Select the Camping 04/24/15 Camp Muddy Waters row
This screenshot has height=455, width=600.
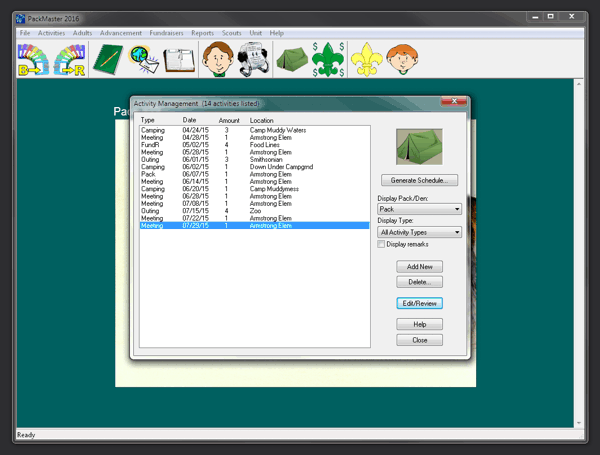[254, 130]
